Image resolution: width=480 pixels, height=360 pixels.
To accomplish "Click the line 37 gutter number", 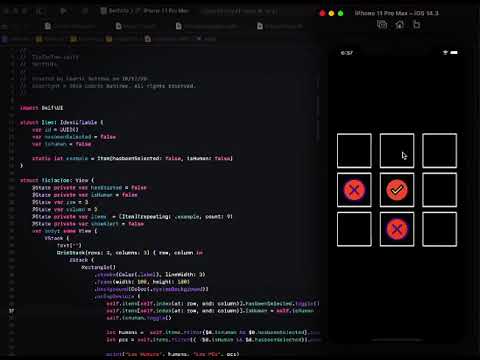I will coord(12,311).
